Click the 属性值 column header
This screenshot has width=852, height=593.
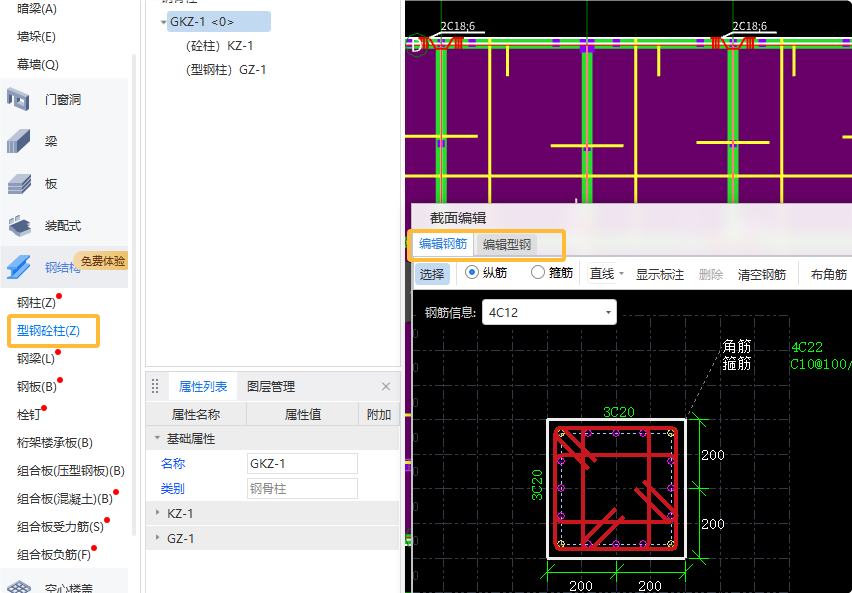tap(303, 415)
